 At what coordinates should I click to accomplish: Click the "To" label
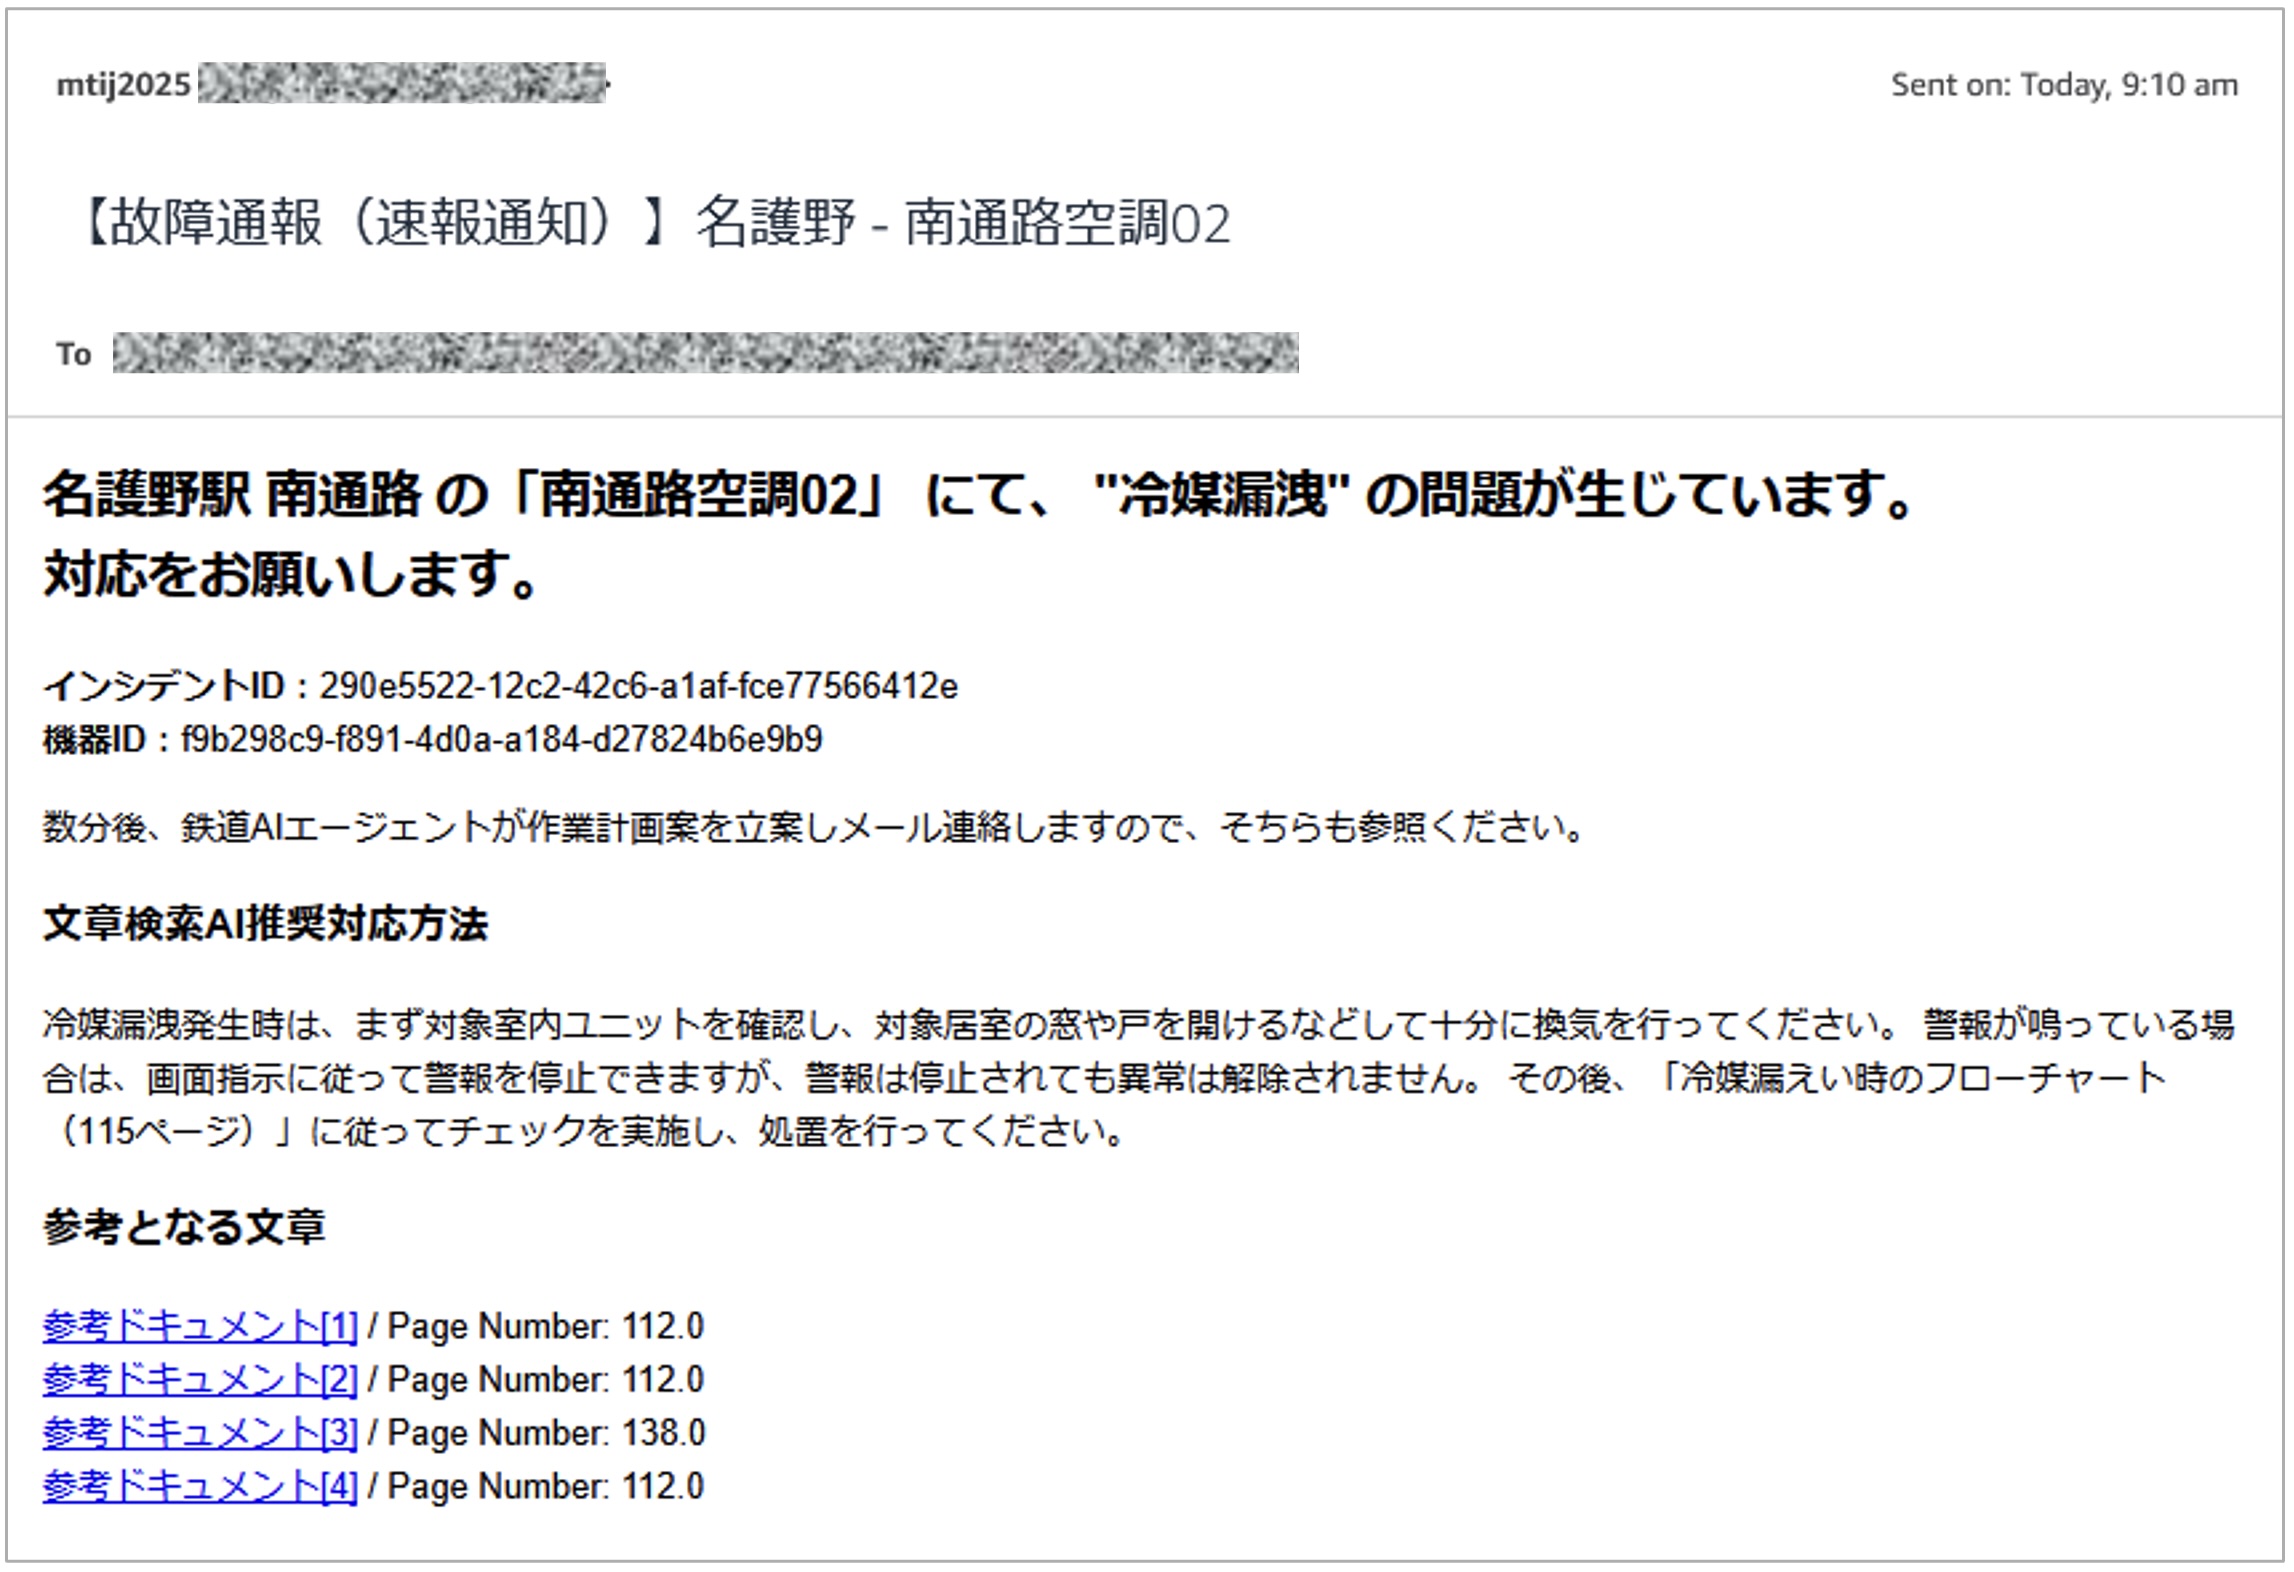click(73, 354)
